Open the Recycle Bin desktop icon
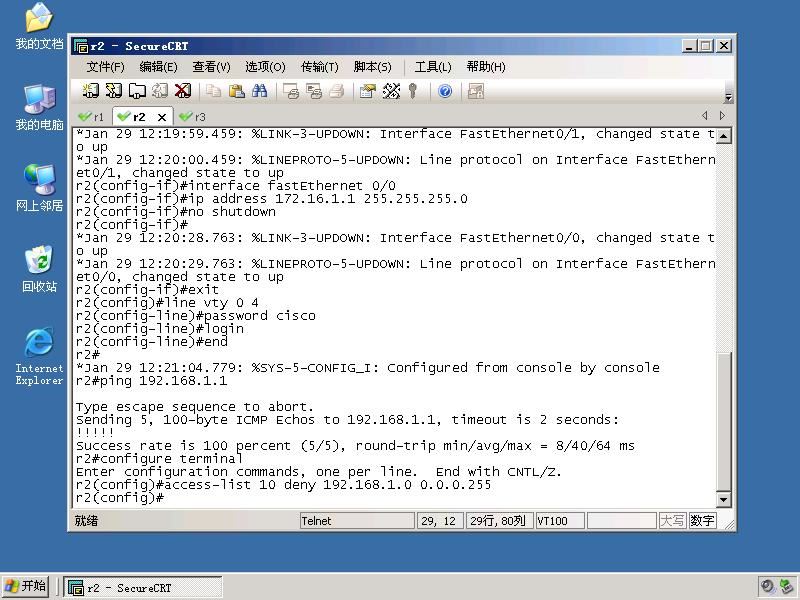The height and width of the screenshot is (600, 800). point(39,269)
